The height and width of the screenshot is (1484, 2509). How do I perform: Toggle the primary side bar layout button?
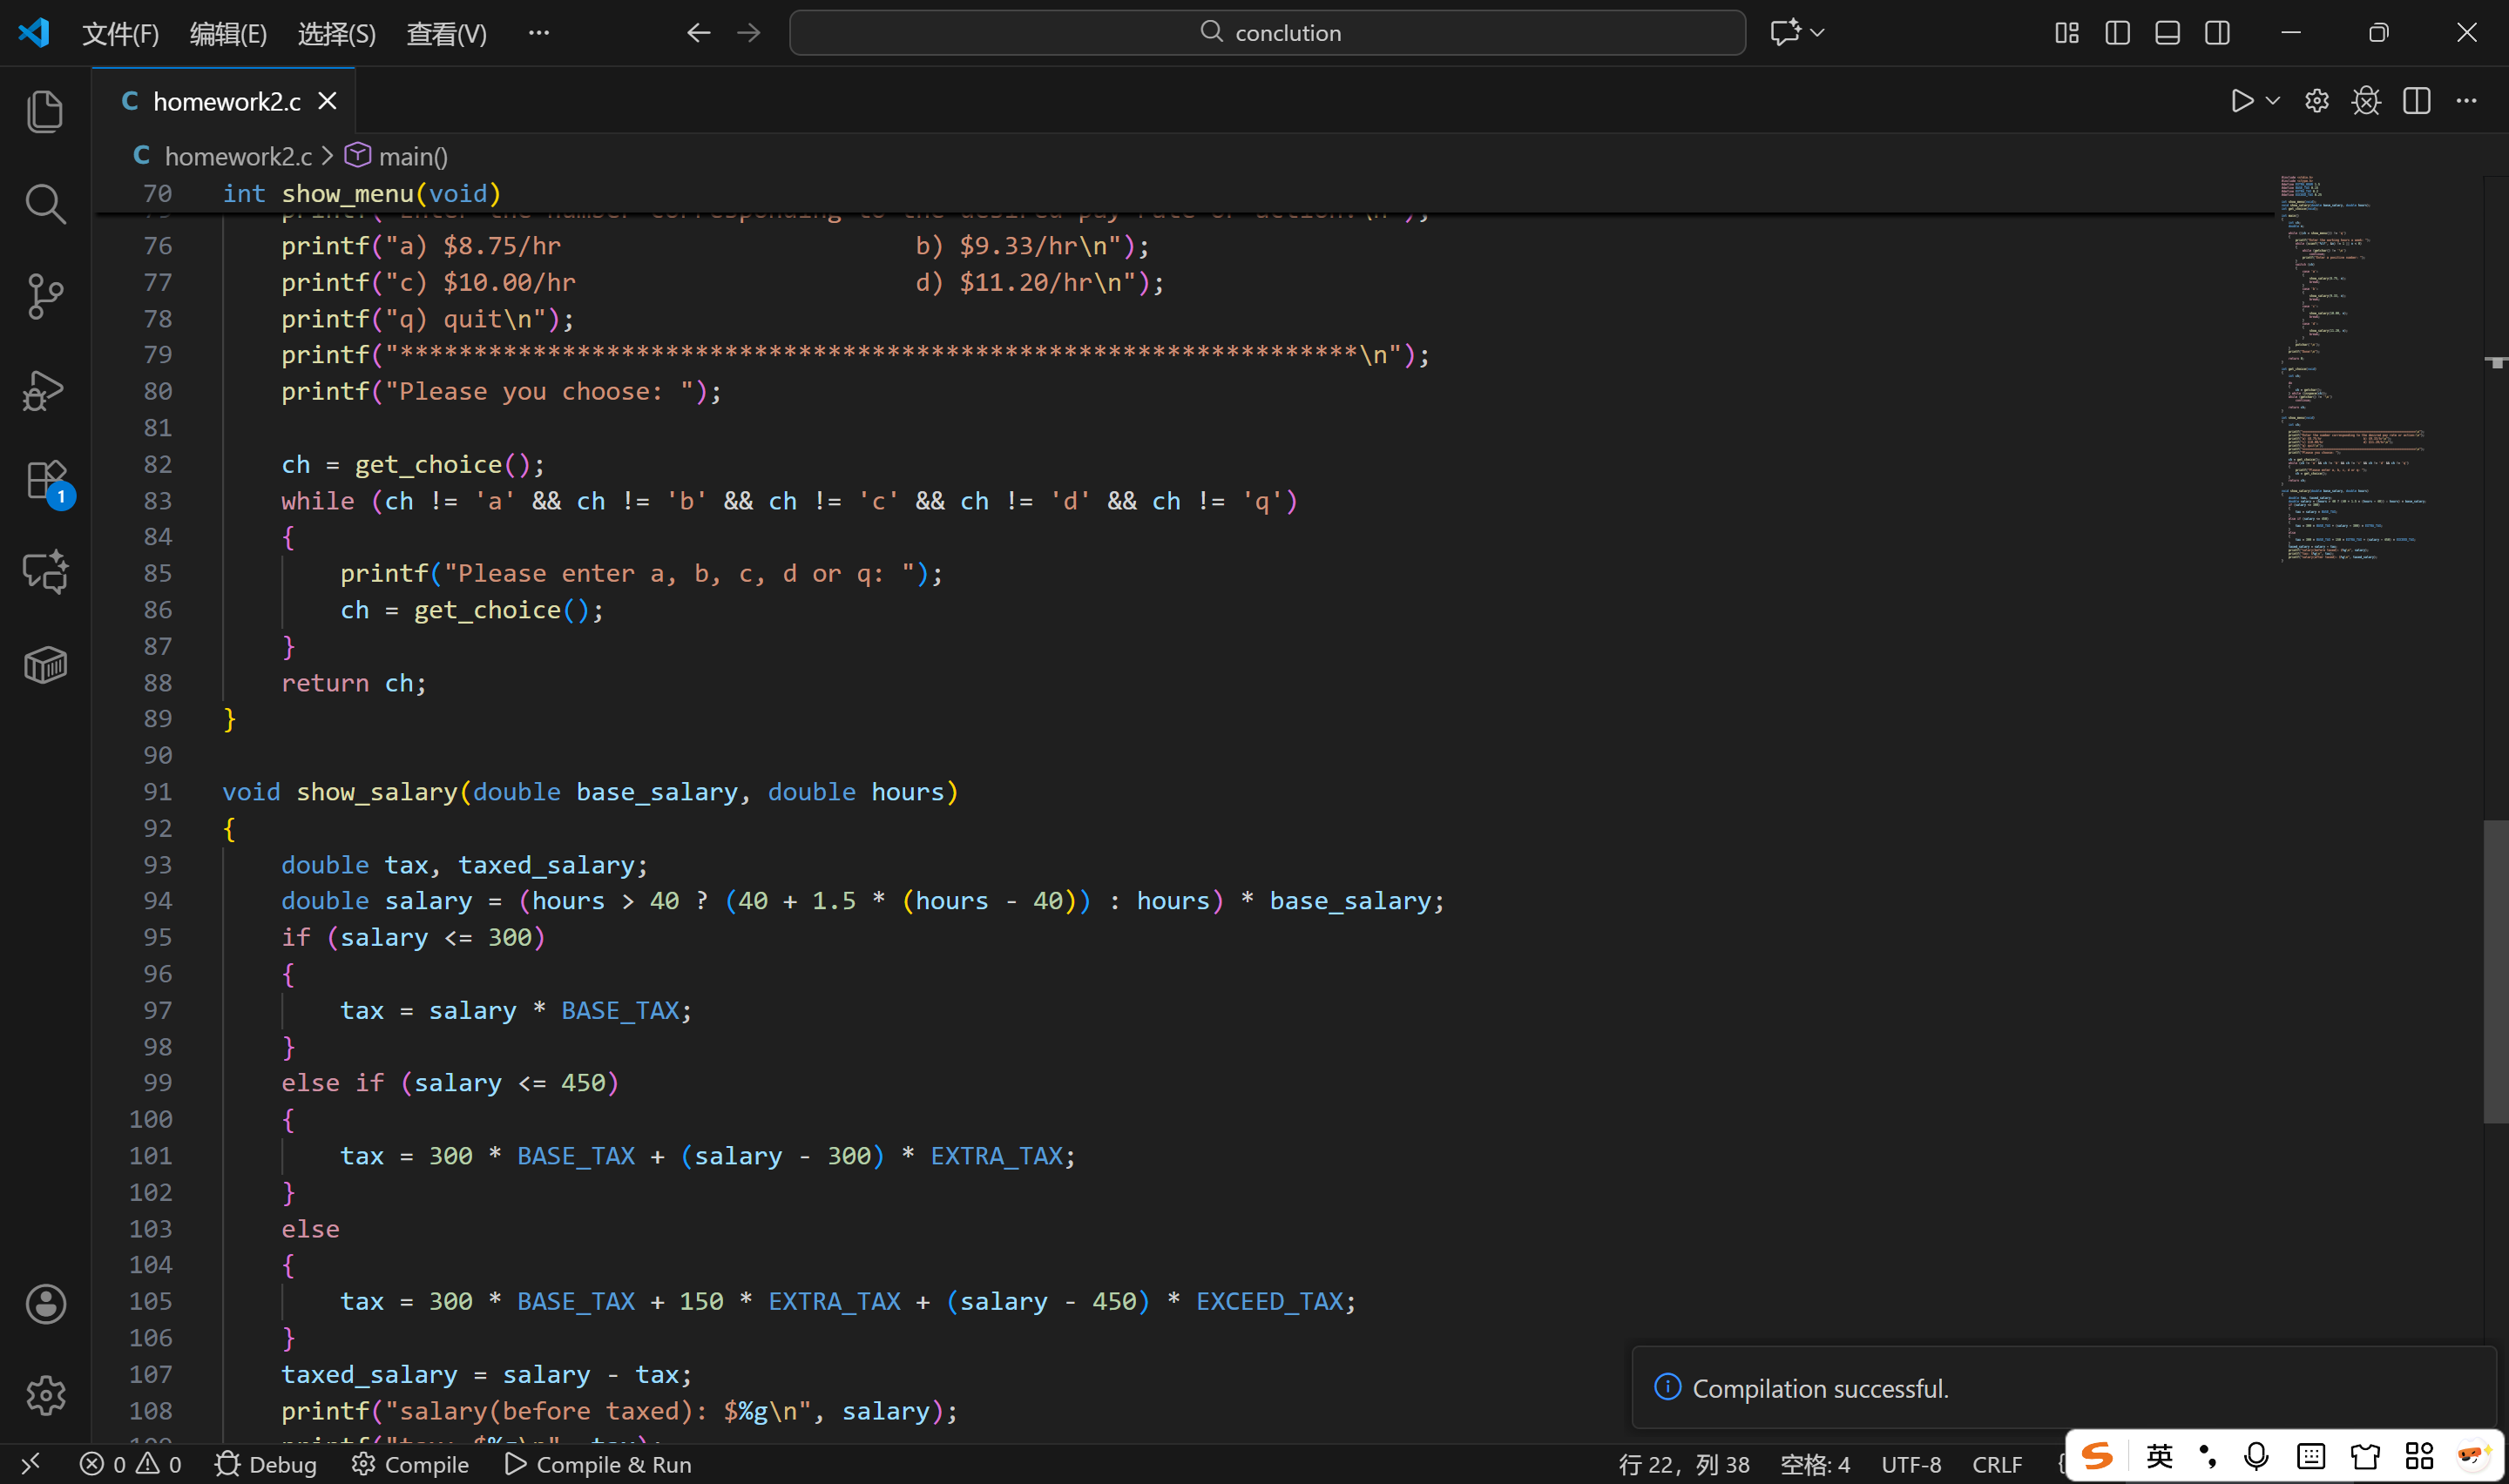click(2117, 33)
